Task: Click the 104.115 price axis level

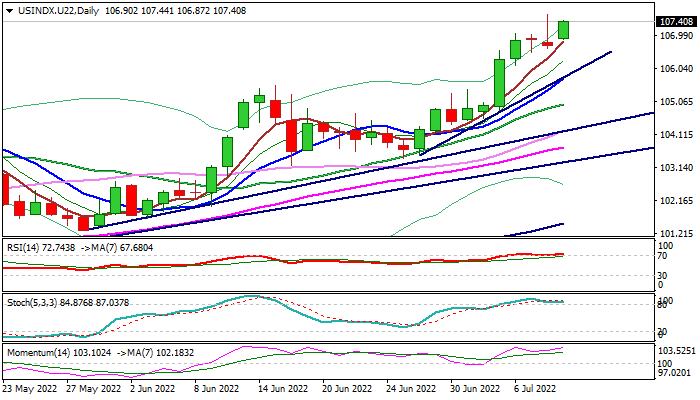Action: pos(675,135)
